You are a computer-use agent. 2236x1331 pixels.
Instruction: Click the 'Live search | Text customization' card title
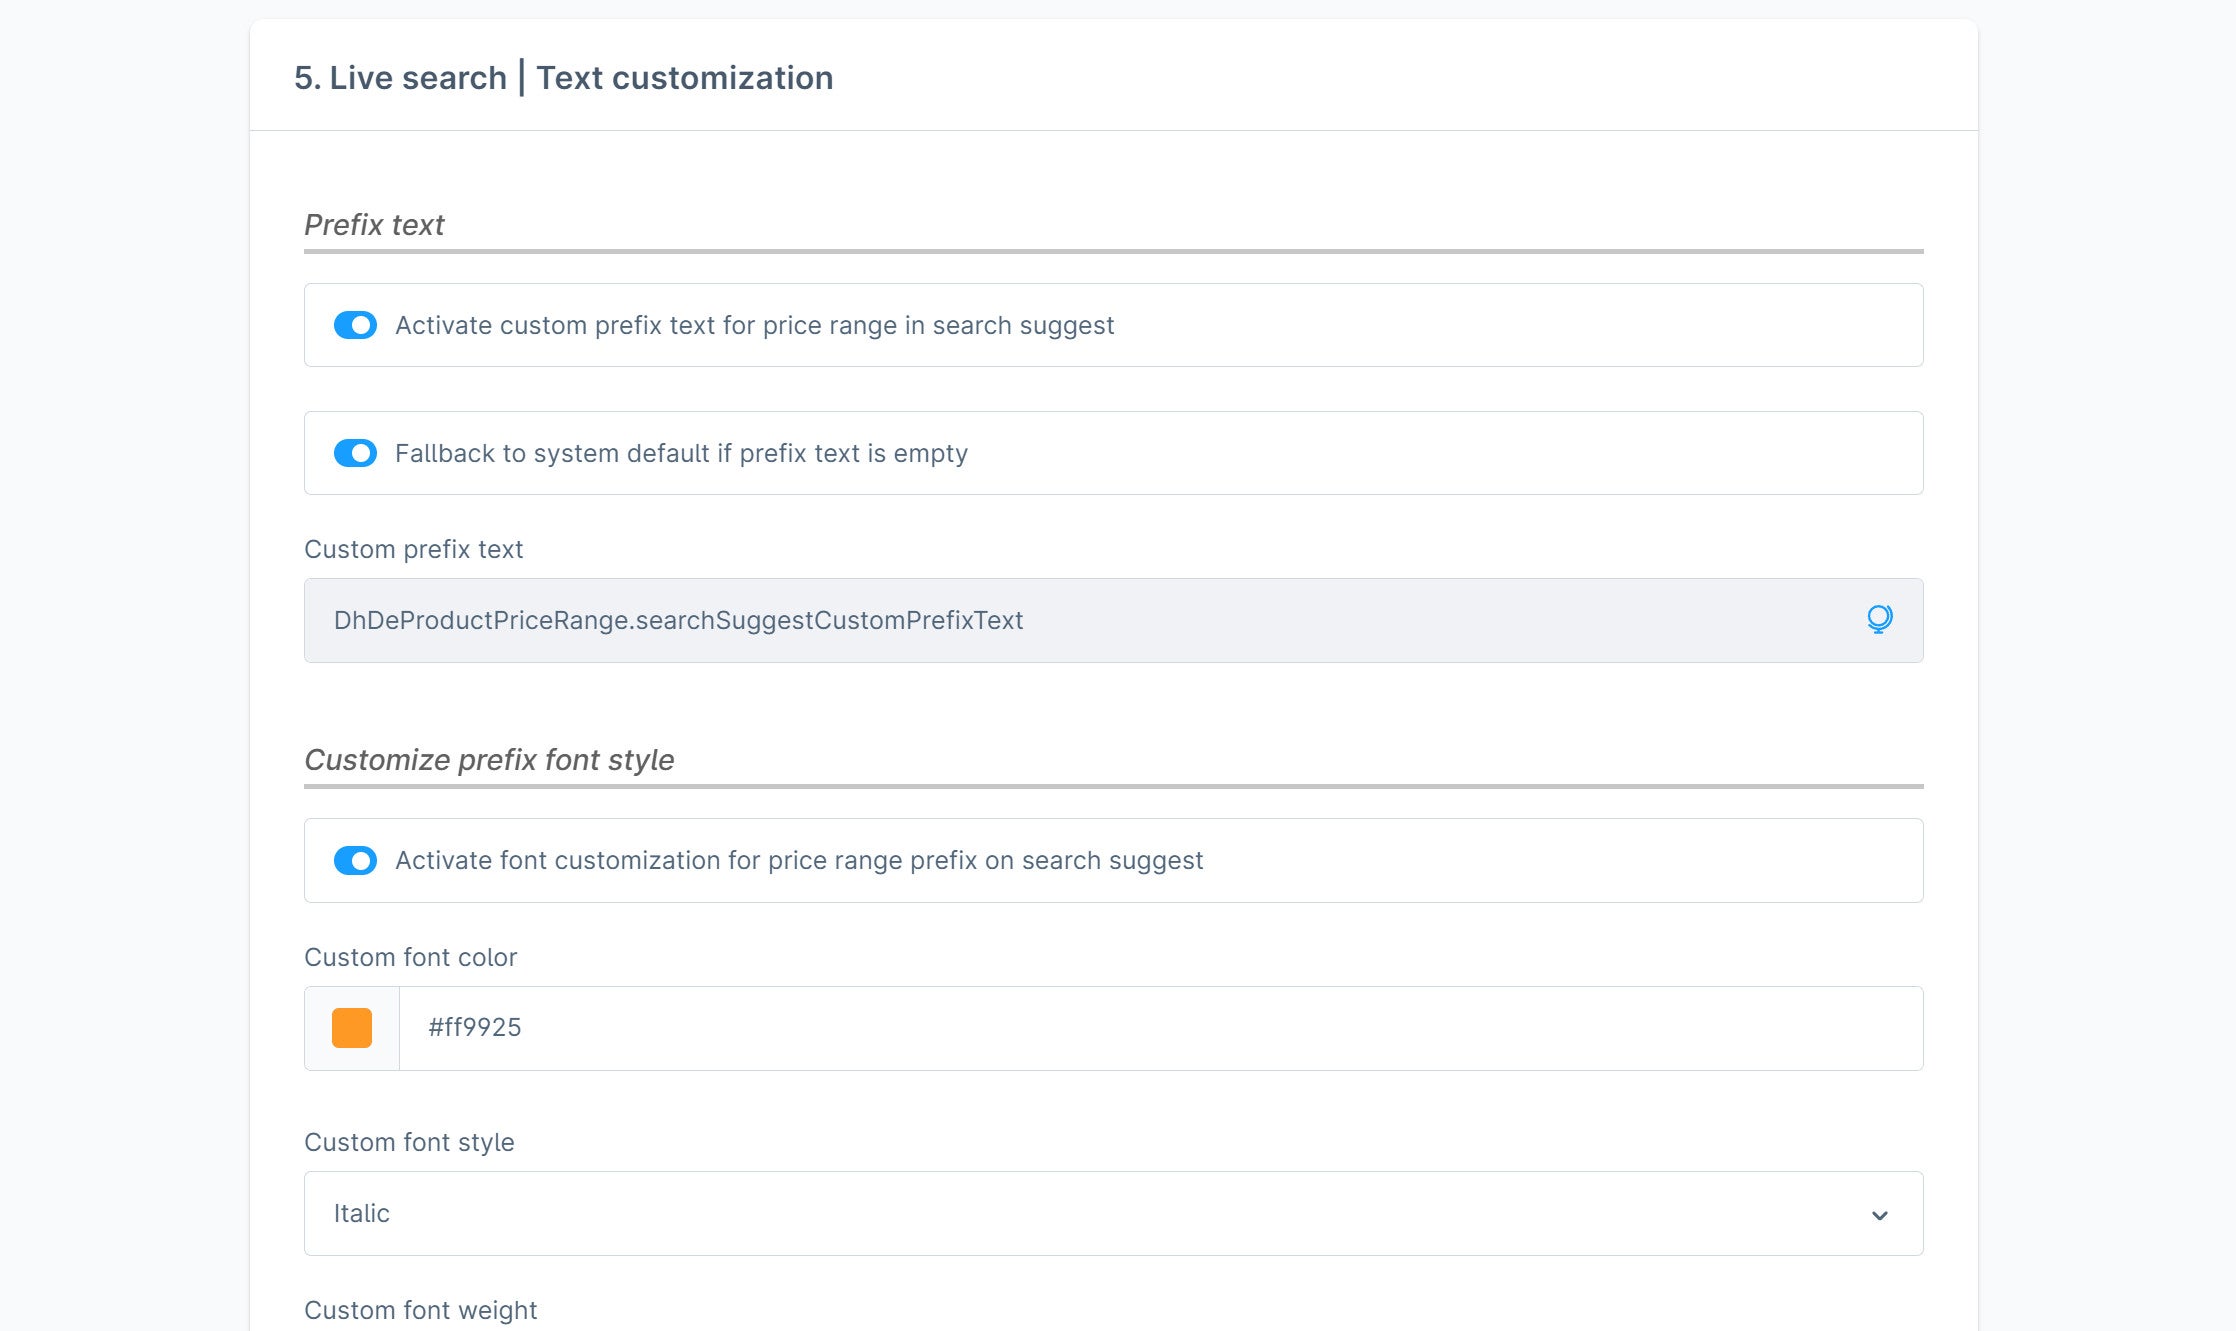(563, 78)
